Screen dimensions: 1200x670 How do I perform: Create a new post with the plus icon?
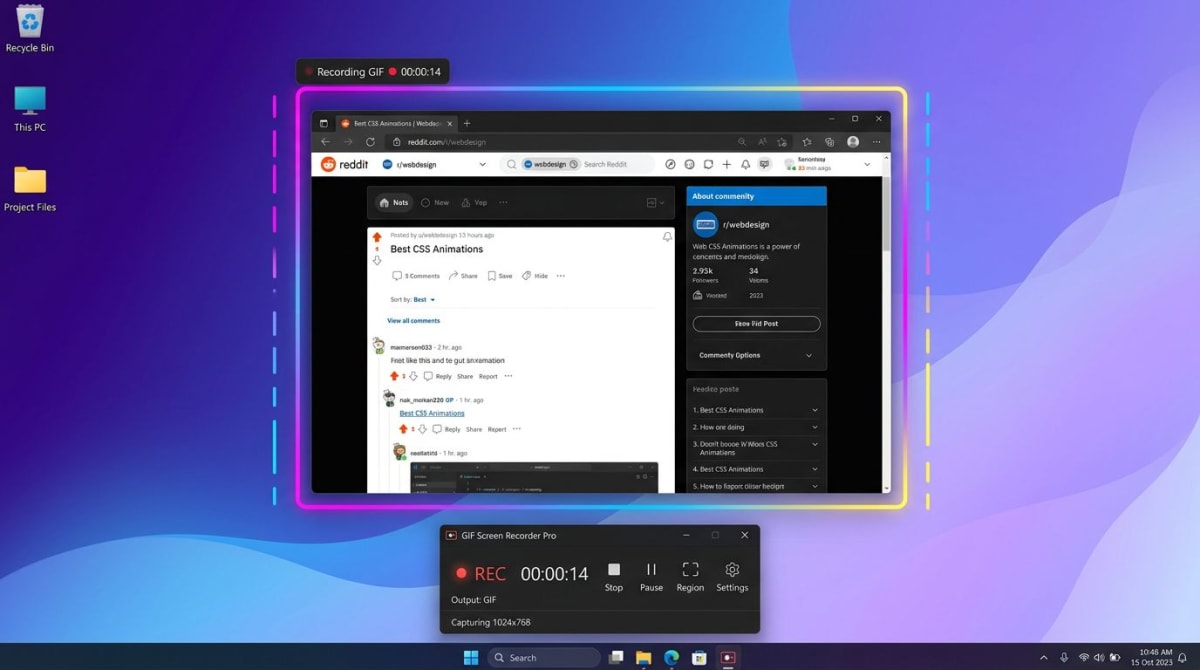click(727, 164)
